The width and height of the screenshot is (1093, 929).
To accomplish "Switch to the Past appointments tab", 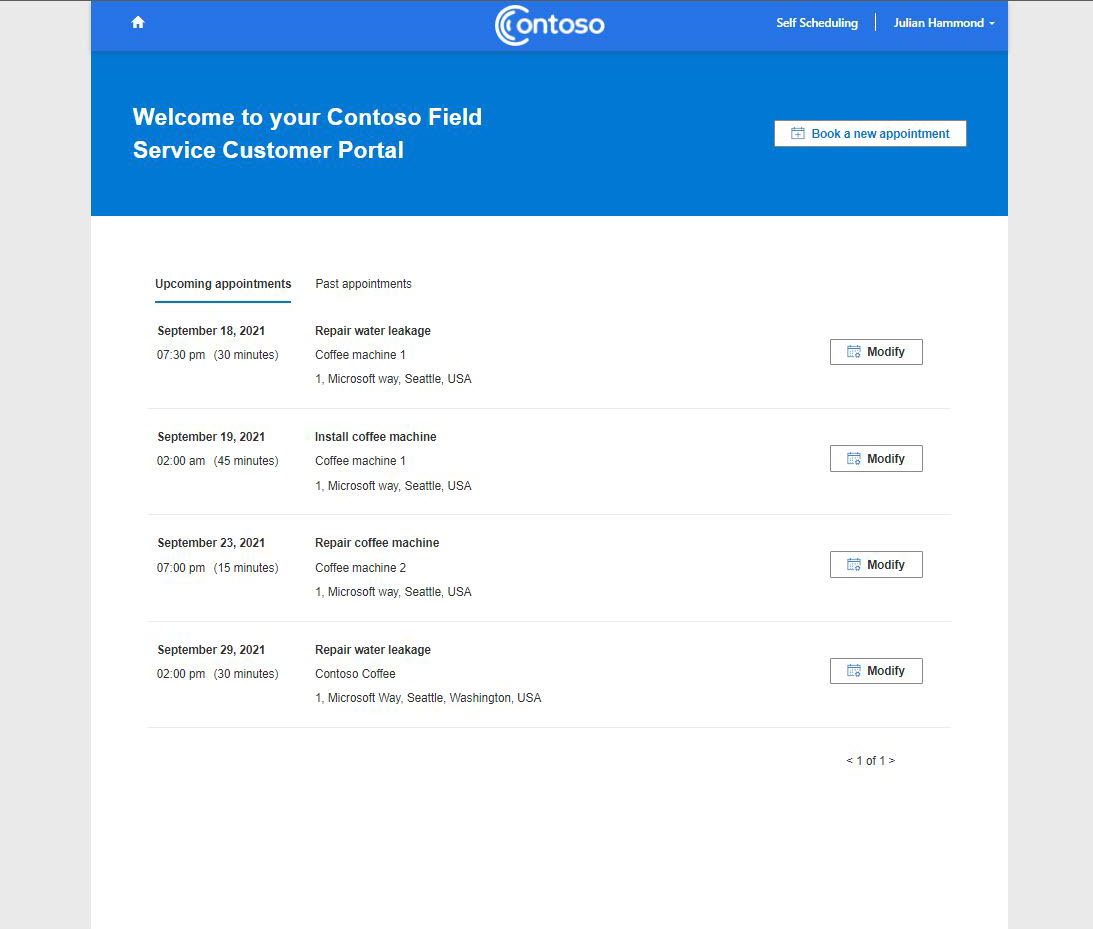I will pyautogui.click(x=363, y=284).
